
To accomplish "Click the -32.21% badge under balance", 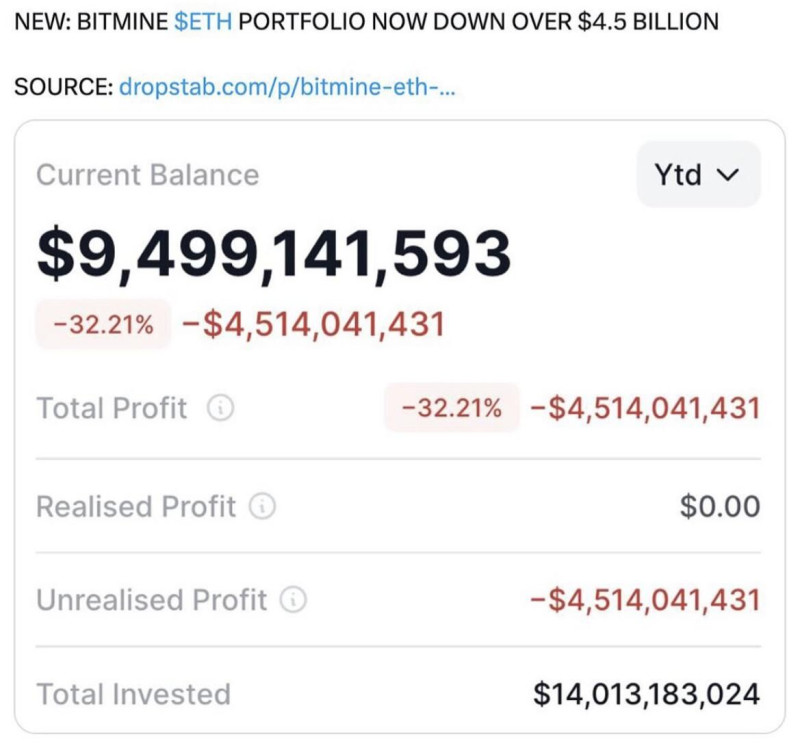I will [x=103, y=325].
